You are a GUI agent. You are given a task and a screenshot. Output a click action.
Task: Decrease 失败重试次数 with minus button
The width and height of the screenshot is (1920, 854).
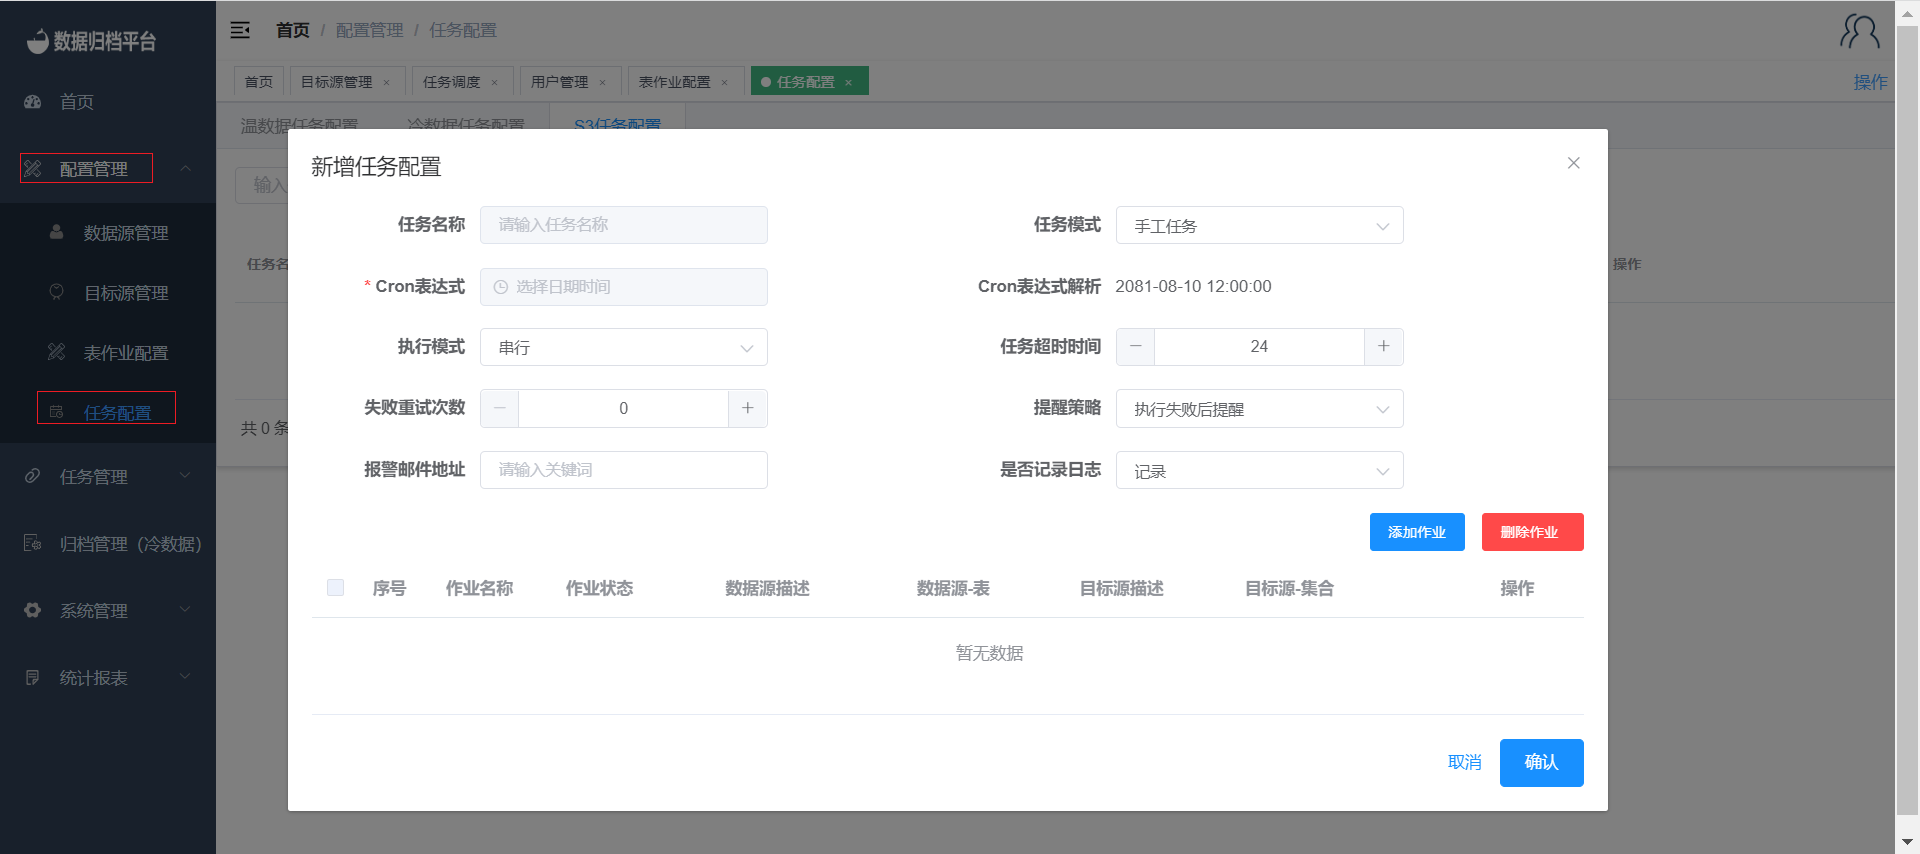tap(499, 408)
